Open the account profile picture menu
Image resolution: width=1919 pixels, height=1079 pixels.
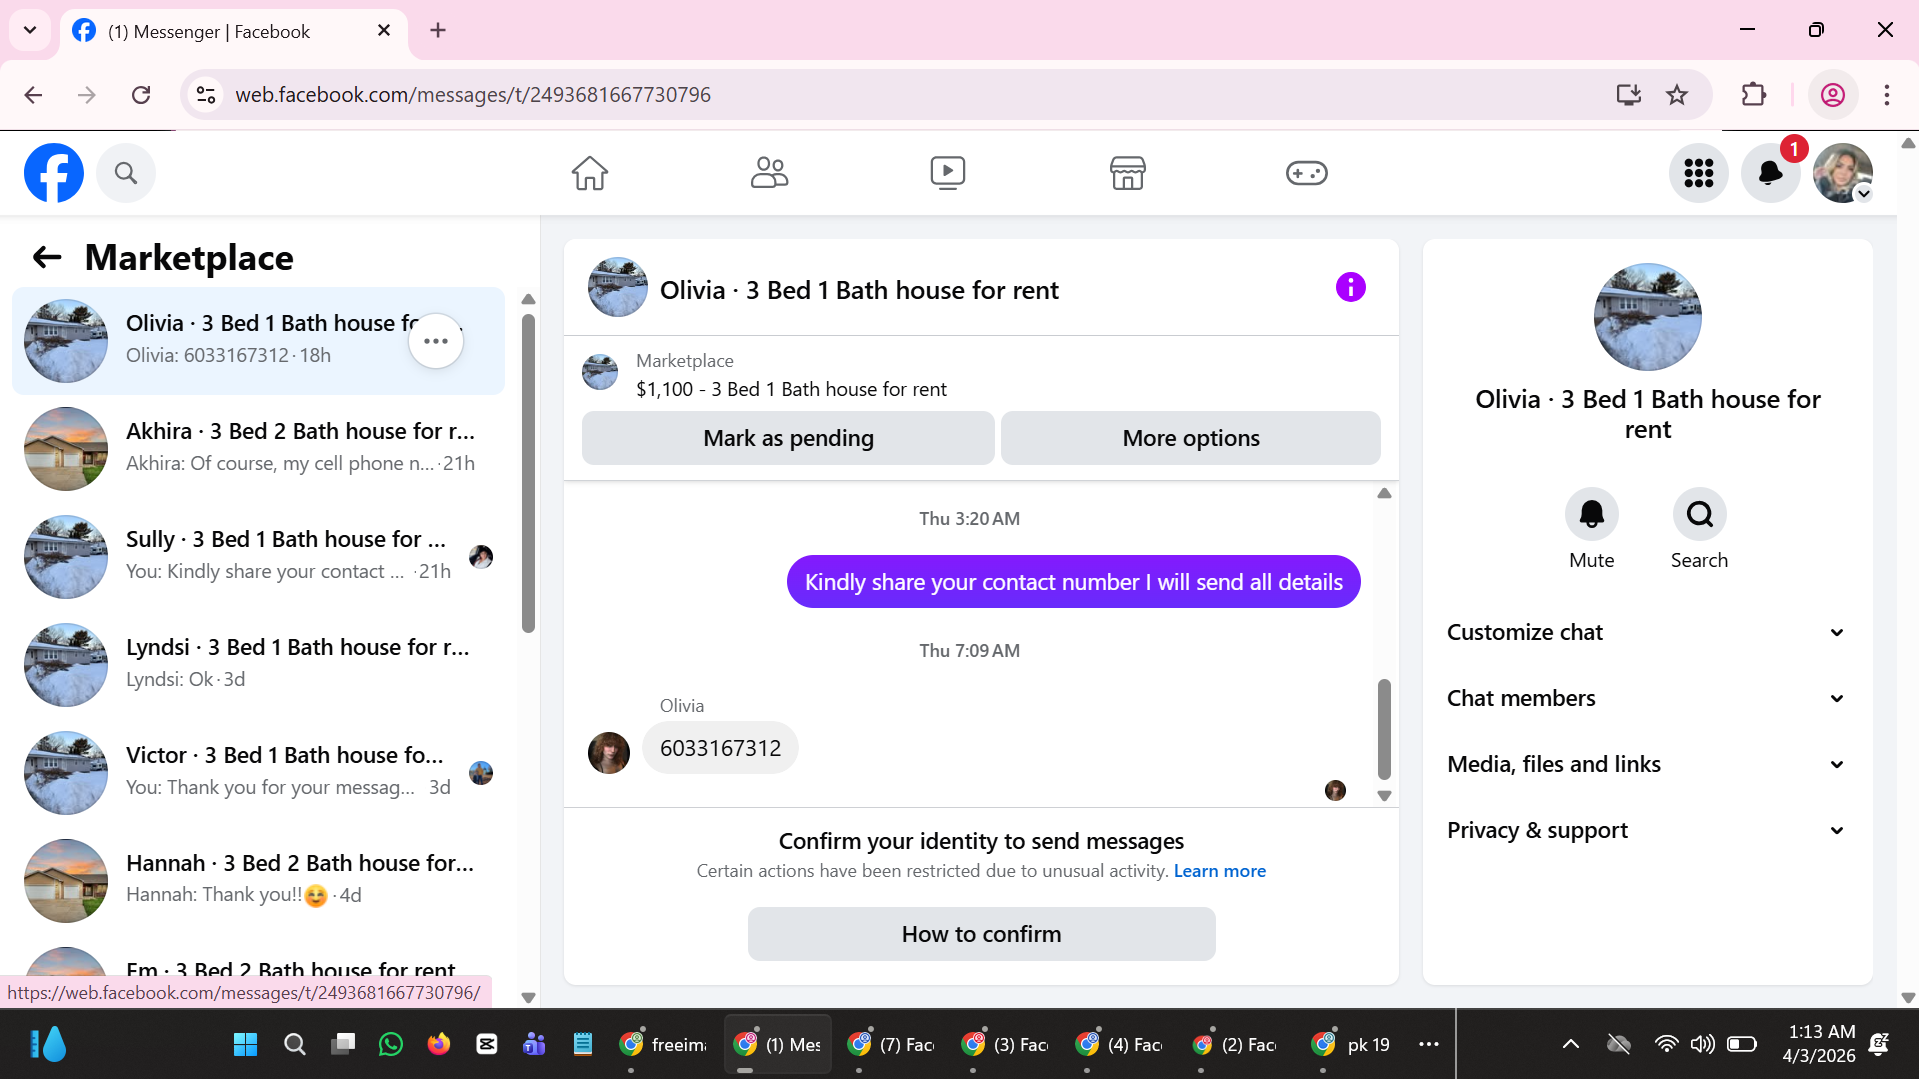(x=1843, y=173)
